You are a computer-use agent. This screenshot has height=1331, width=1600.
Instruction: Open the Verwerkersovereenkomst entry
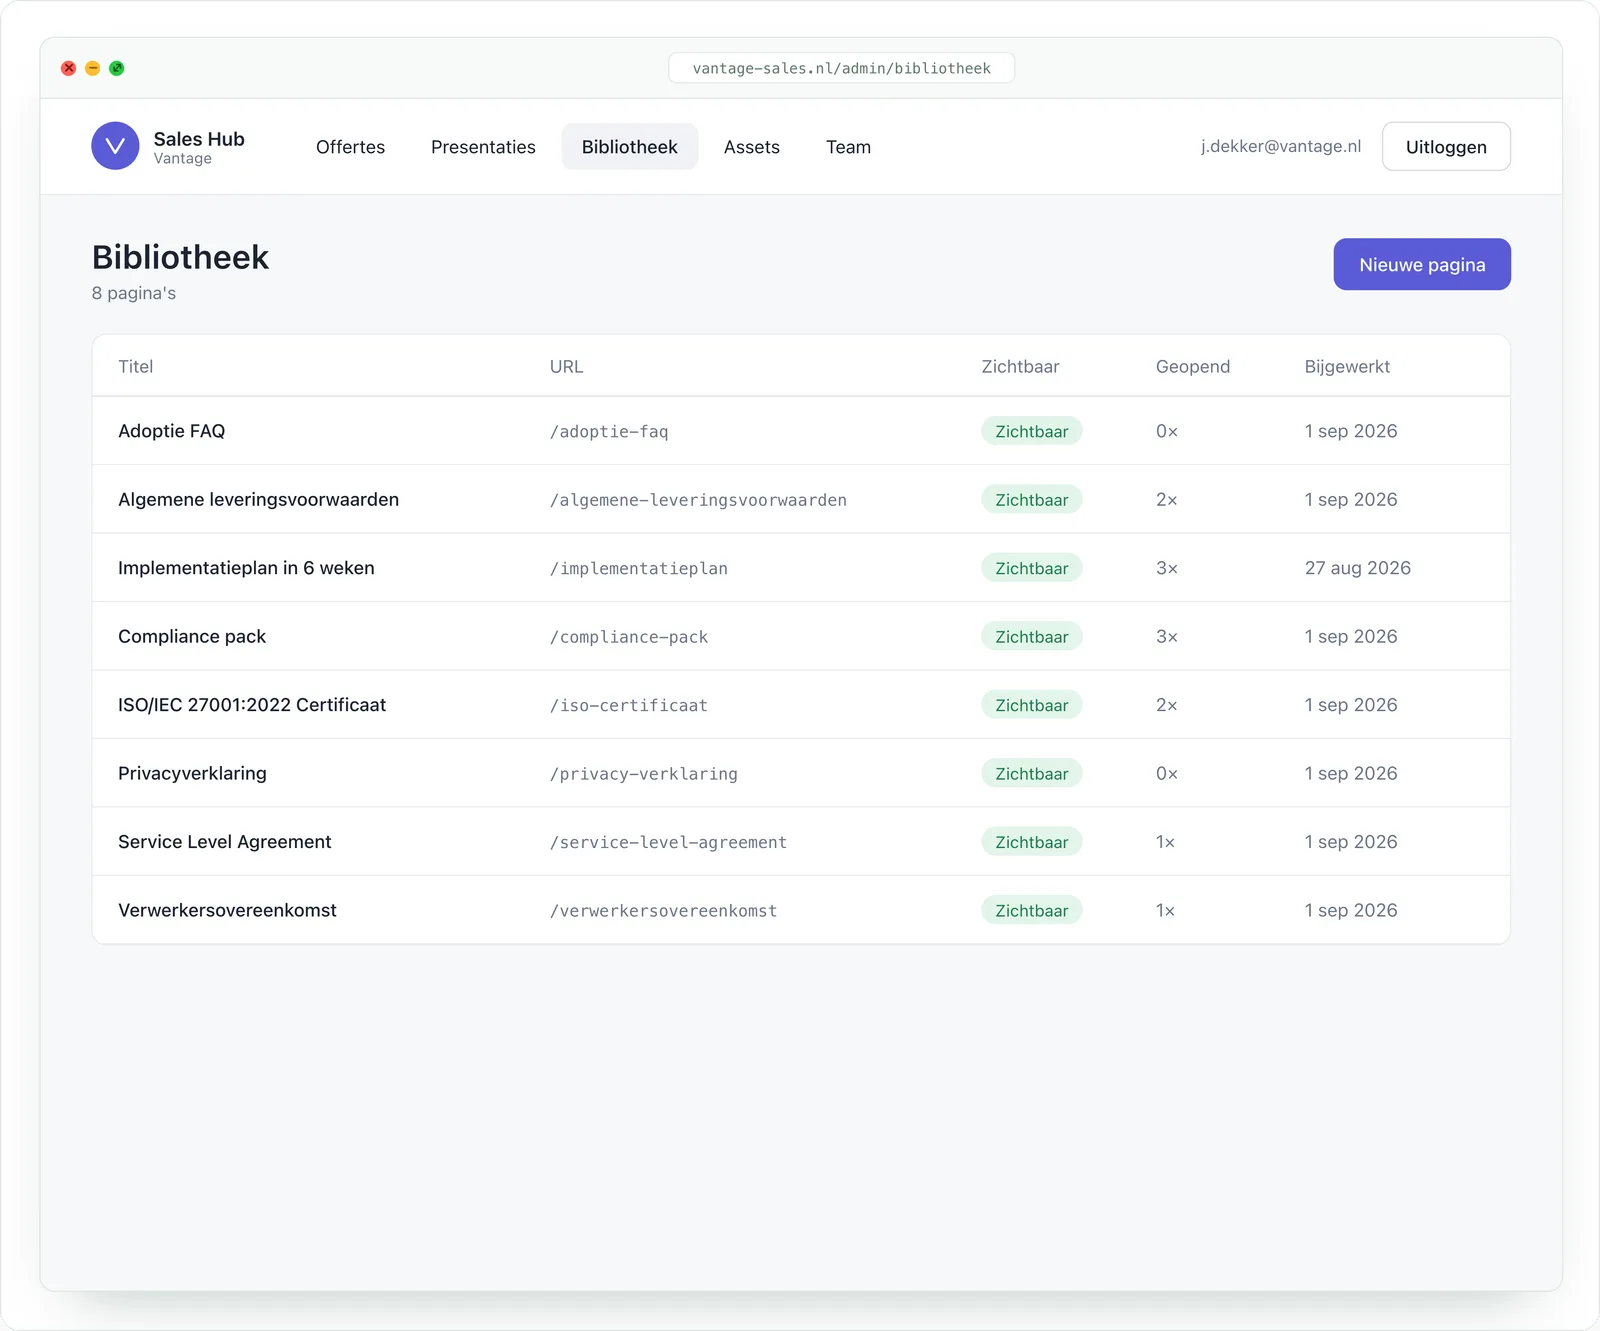227,910
